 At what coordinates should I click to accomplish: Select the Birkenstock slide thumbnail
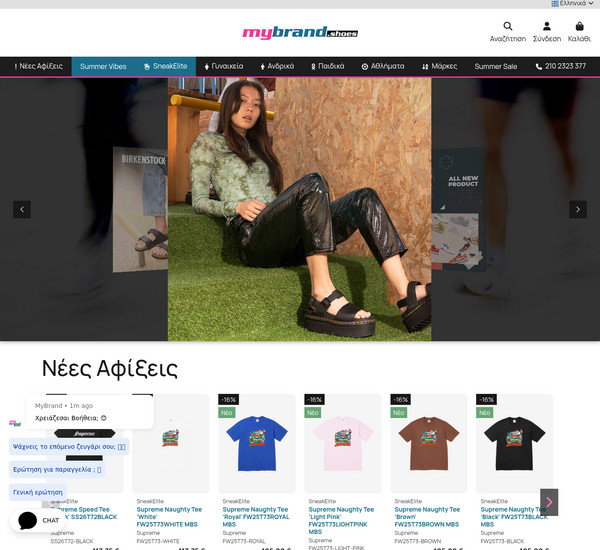pyautogui.click(x=140, y=210)
